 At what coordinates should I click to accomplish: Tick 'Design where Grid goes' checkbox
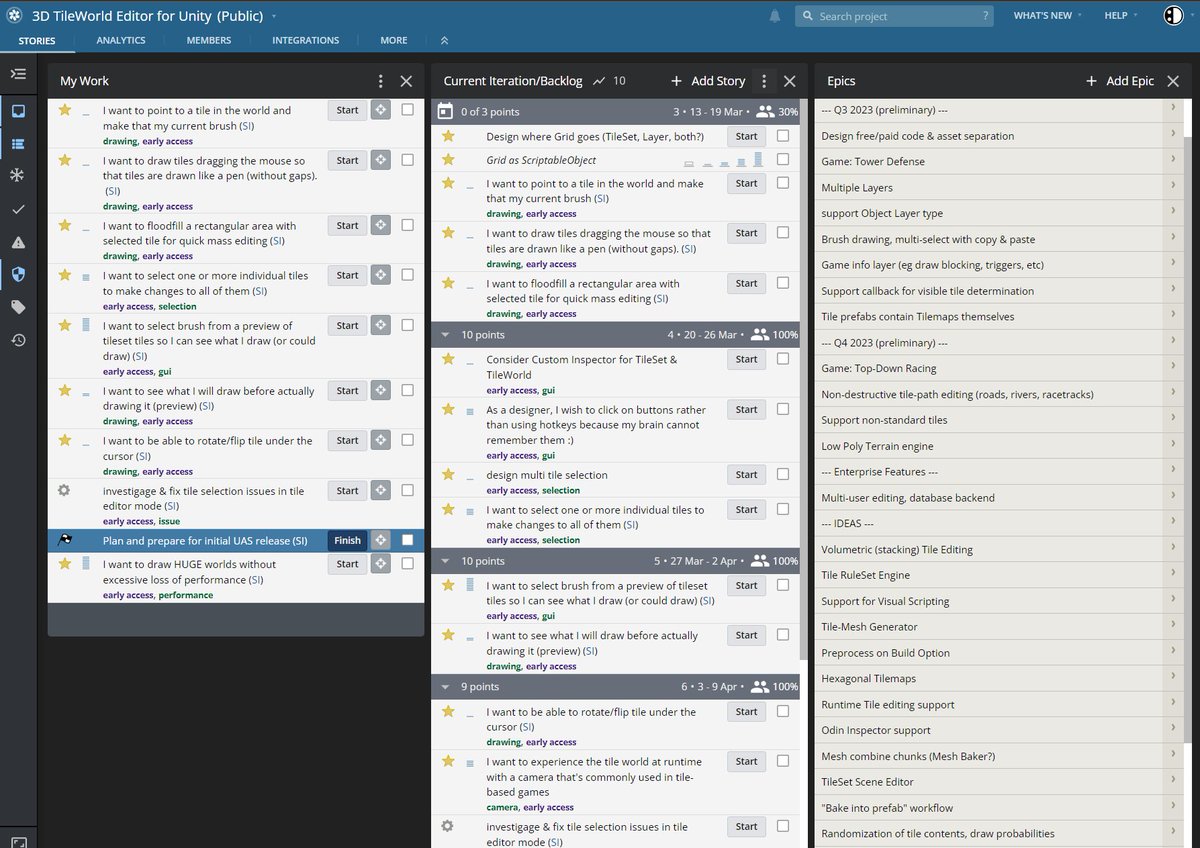[783, 136]
